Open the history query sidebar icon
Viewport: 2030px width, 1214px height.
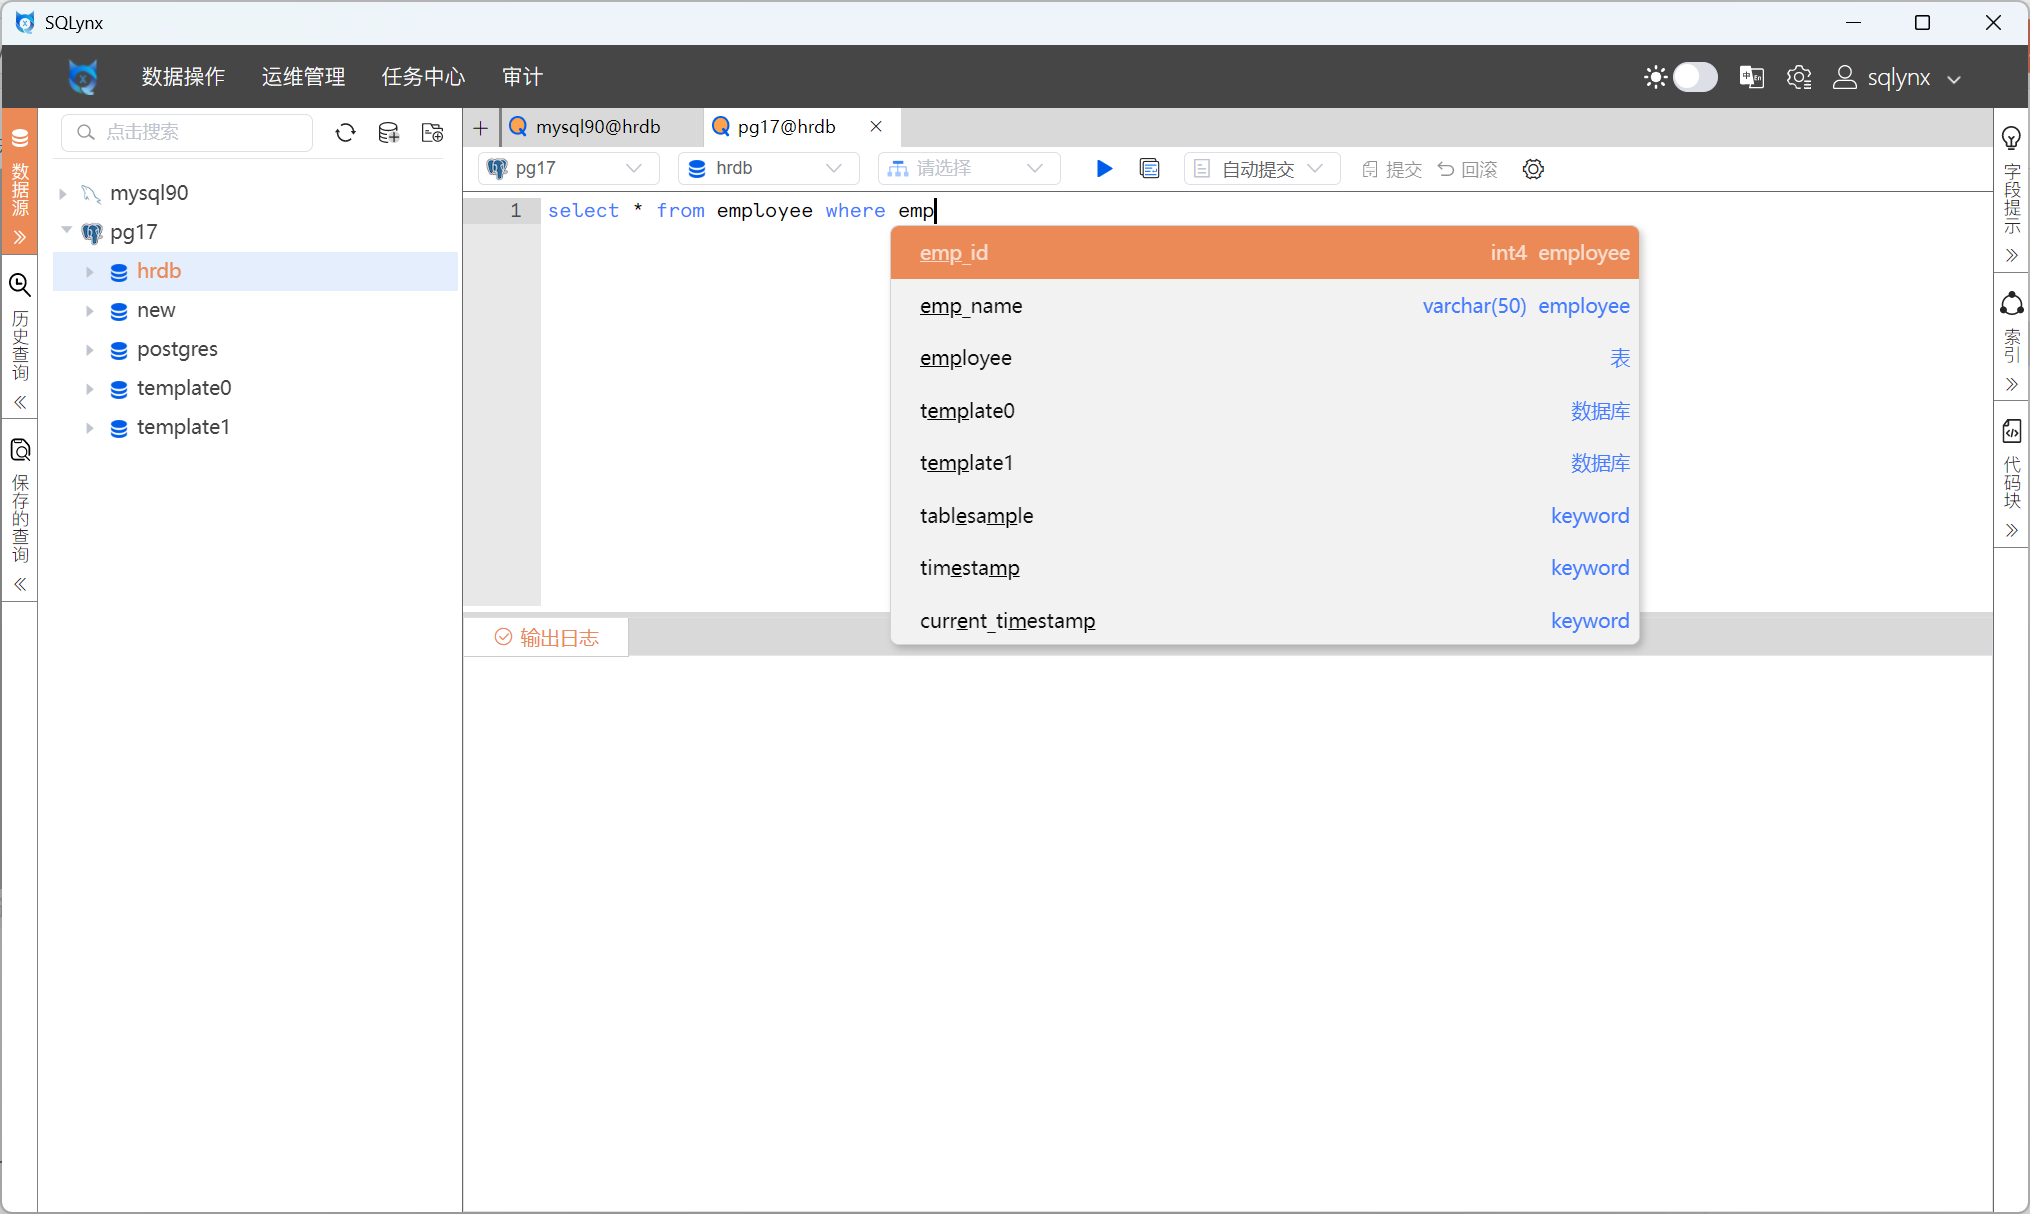coord(20,286)
